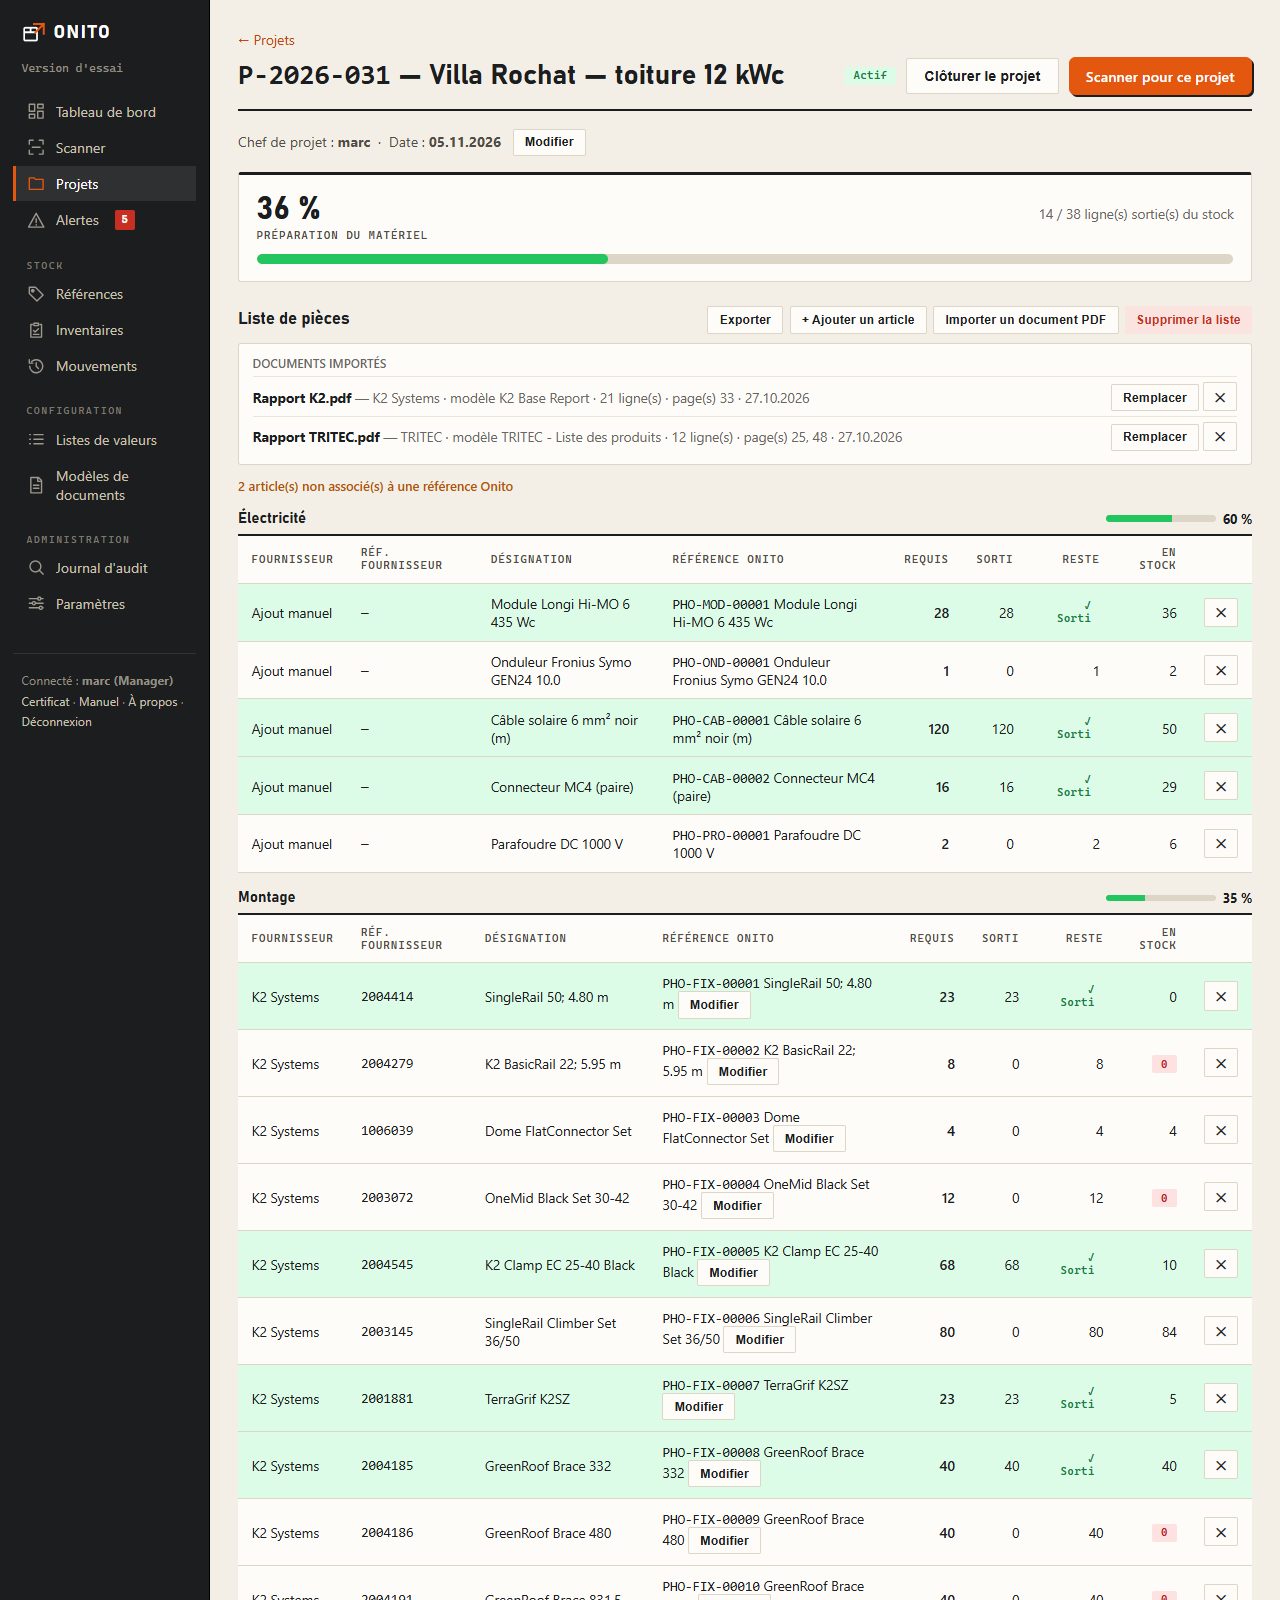Click the Modèles de documents file icon
This screenshot has width=1280, height=1600.
36,486
